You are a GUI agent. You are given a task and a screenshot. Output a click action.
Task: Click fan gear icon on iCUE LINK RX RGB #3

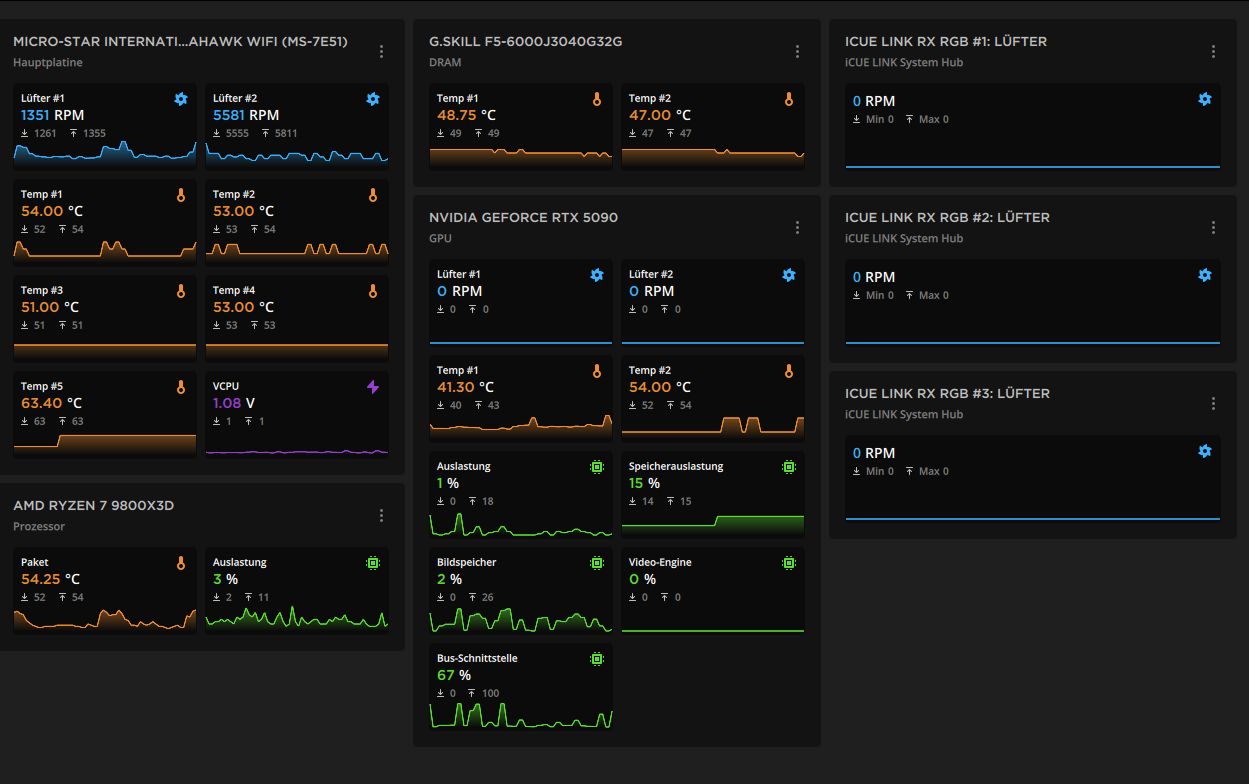1205,451
